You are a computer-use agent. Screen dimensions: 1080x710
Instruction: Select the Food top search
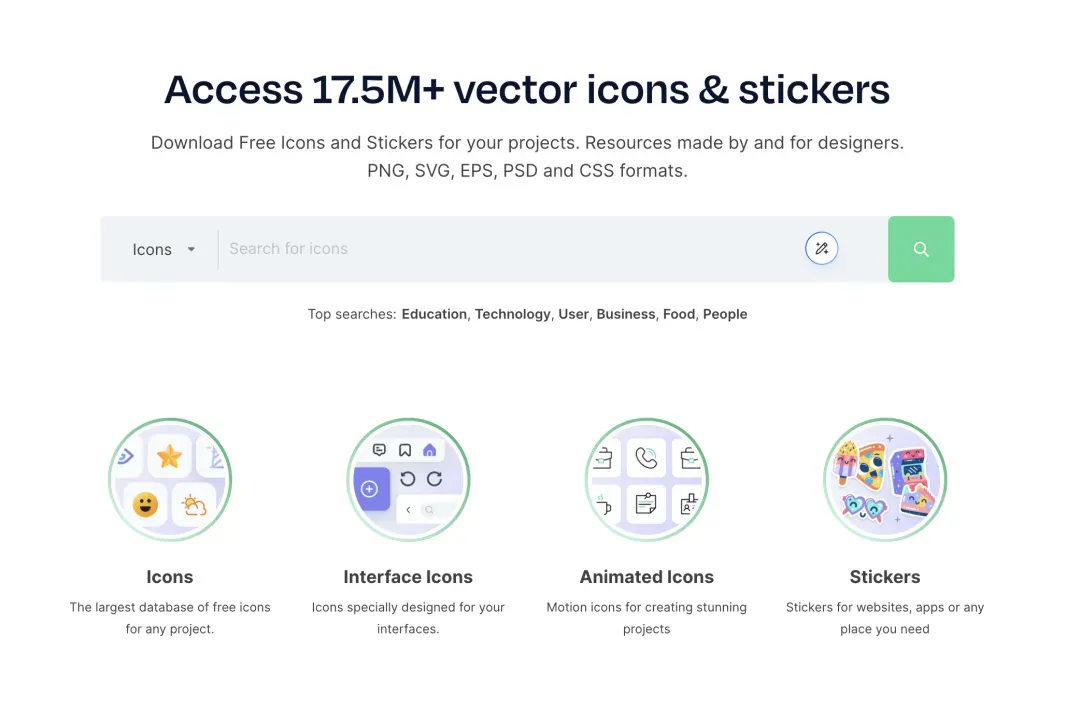[x=678, y=314]
